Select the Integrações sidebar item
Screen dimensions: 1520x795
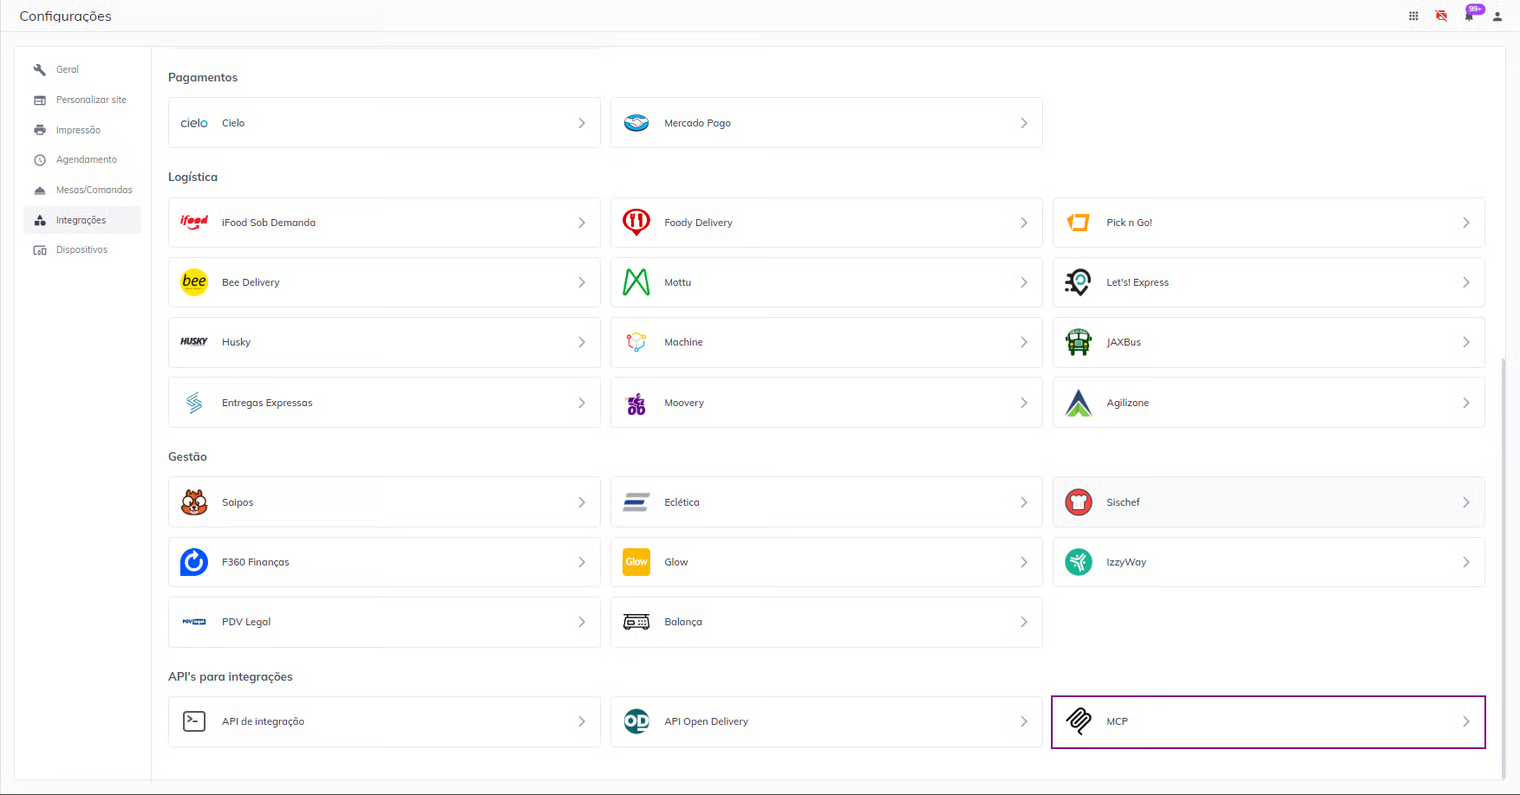tap(82, 220)
